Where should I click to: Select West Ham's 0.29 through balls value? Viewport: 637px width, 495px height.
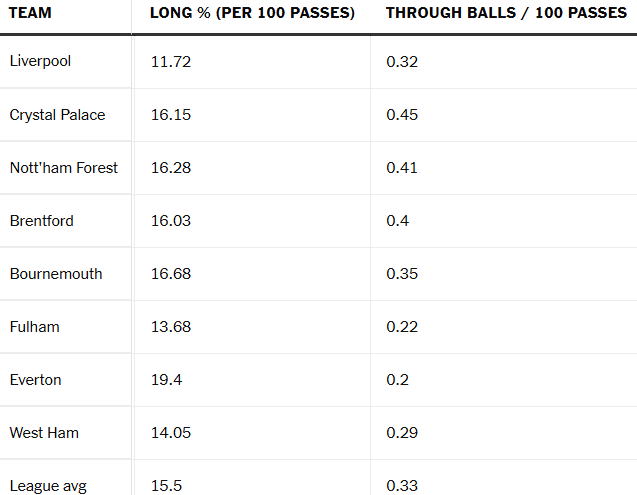(402, 433)
